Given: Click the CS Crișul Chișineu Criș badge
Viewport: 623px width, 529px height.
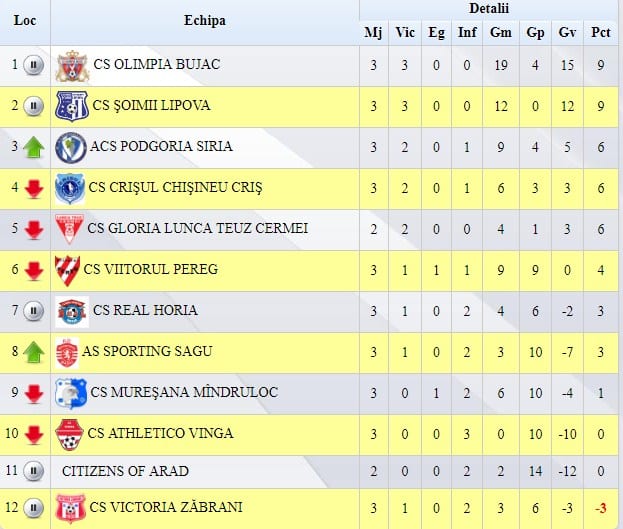Looking at the screenshot, I should [70, 188].
